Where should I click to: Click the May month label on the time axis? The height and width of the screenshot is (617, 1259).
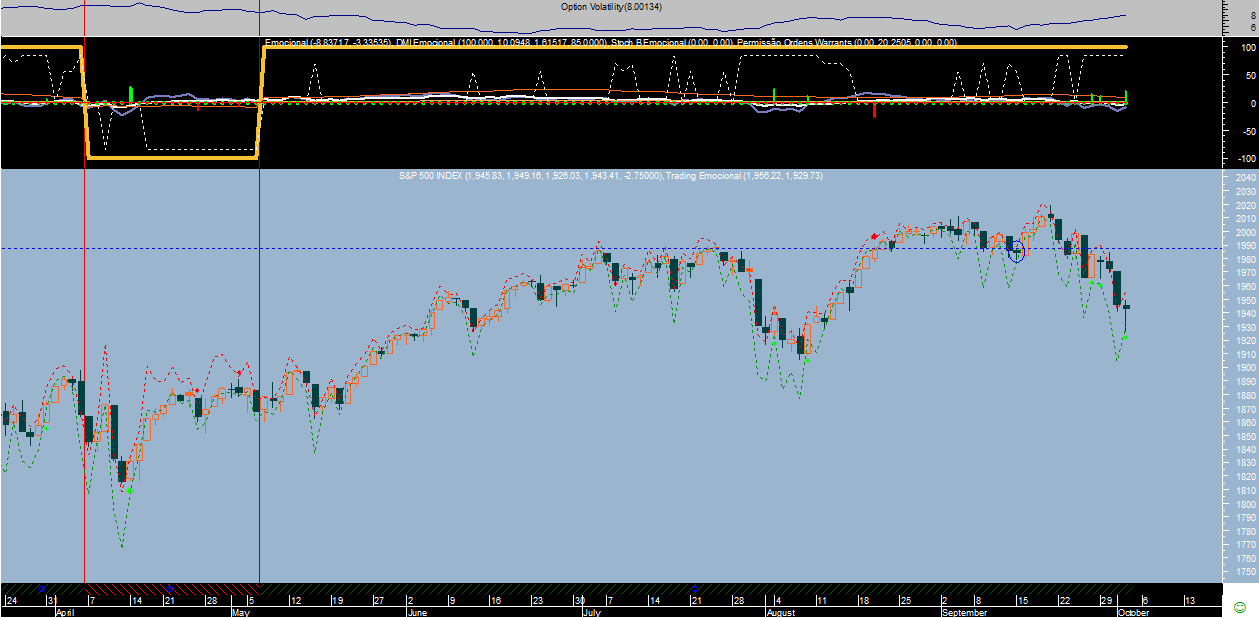coord(240,611)
